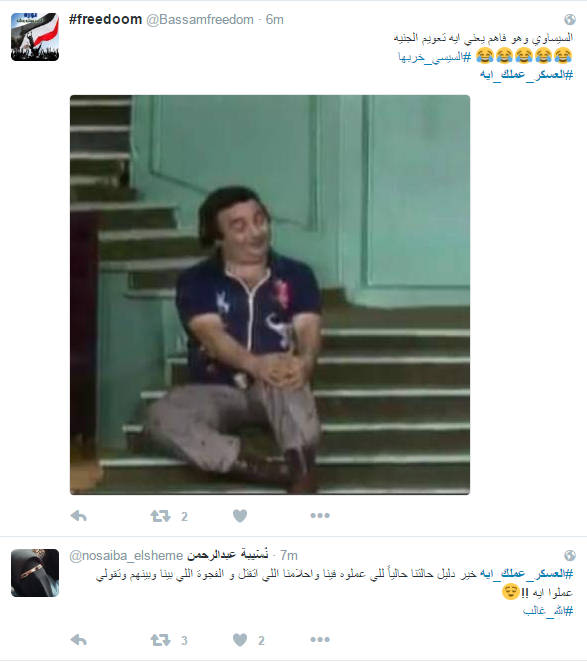
Task: Click globe icon on first tweet
Action: click(x=570, y=19)
